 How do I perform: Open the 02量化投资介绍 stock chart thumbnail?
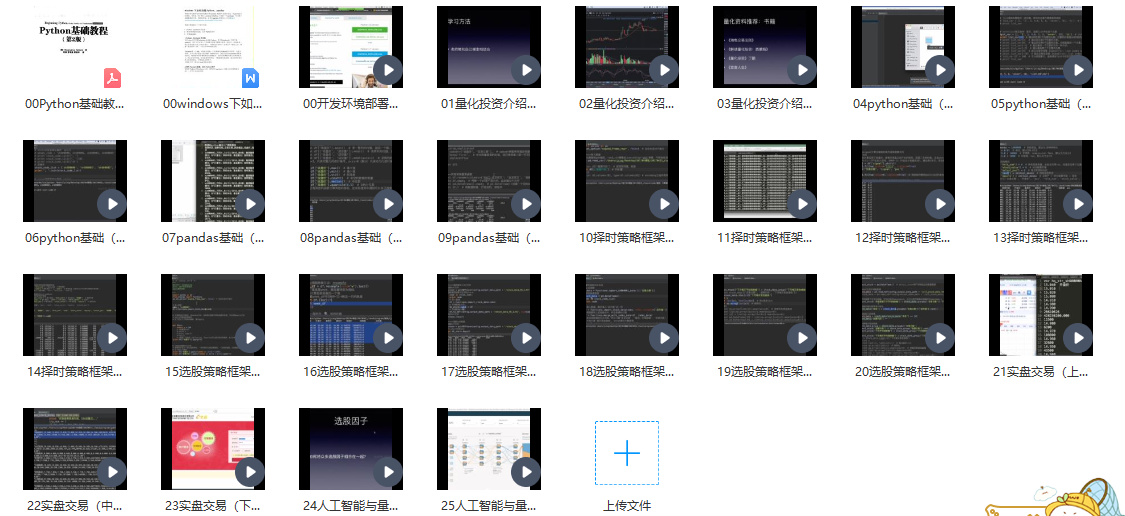[x=627, y=47]
